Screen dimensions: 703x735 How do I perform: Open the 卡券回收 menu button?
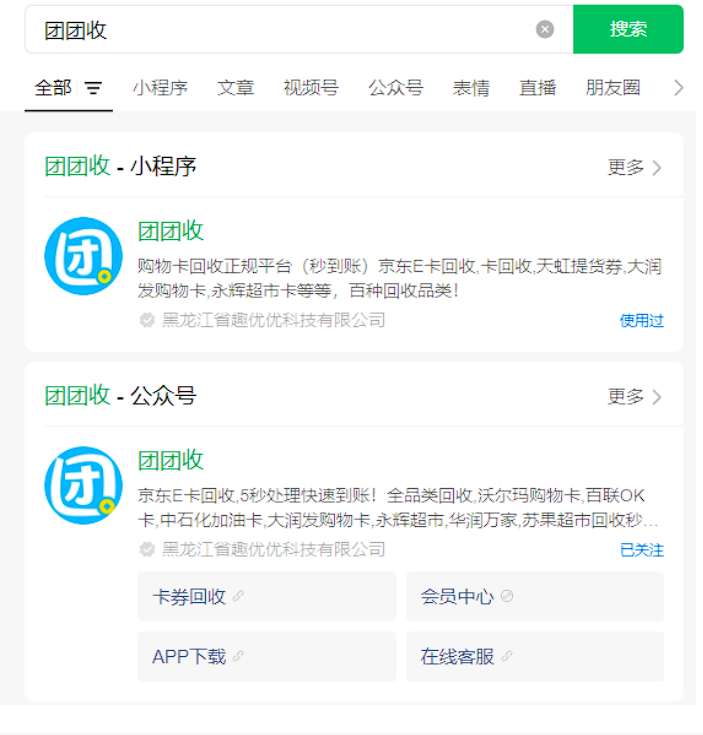267,596
